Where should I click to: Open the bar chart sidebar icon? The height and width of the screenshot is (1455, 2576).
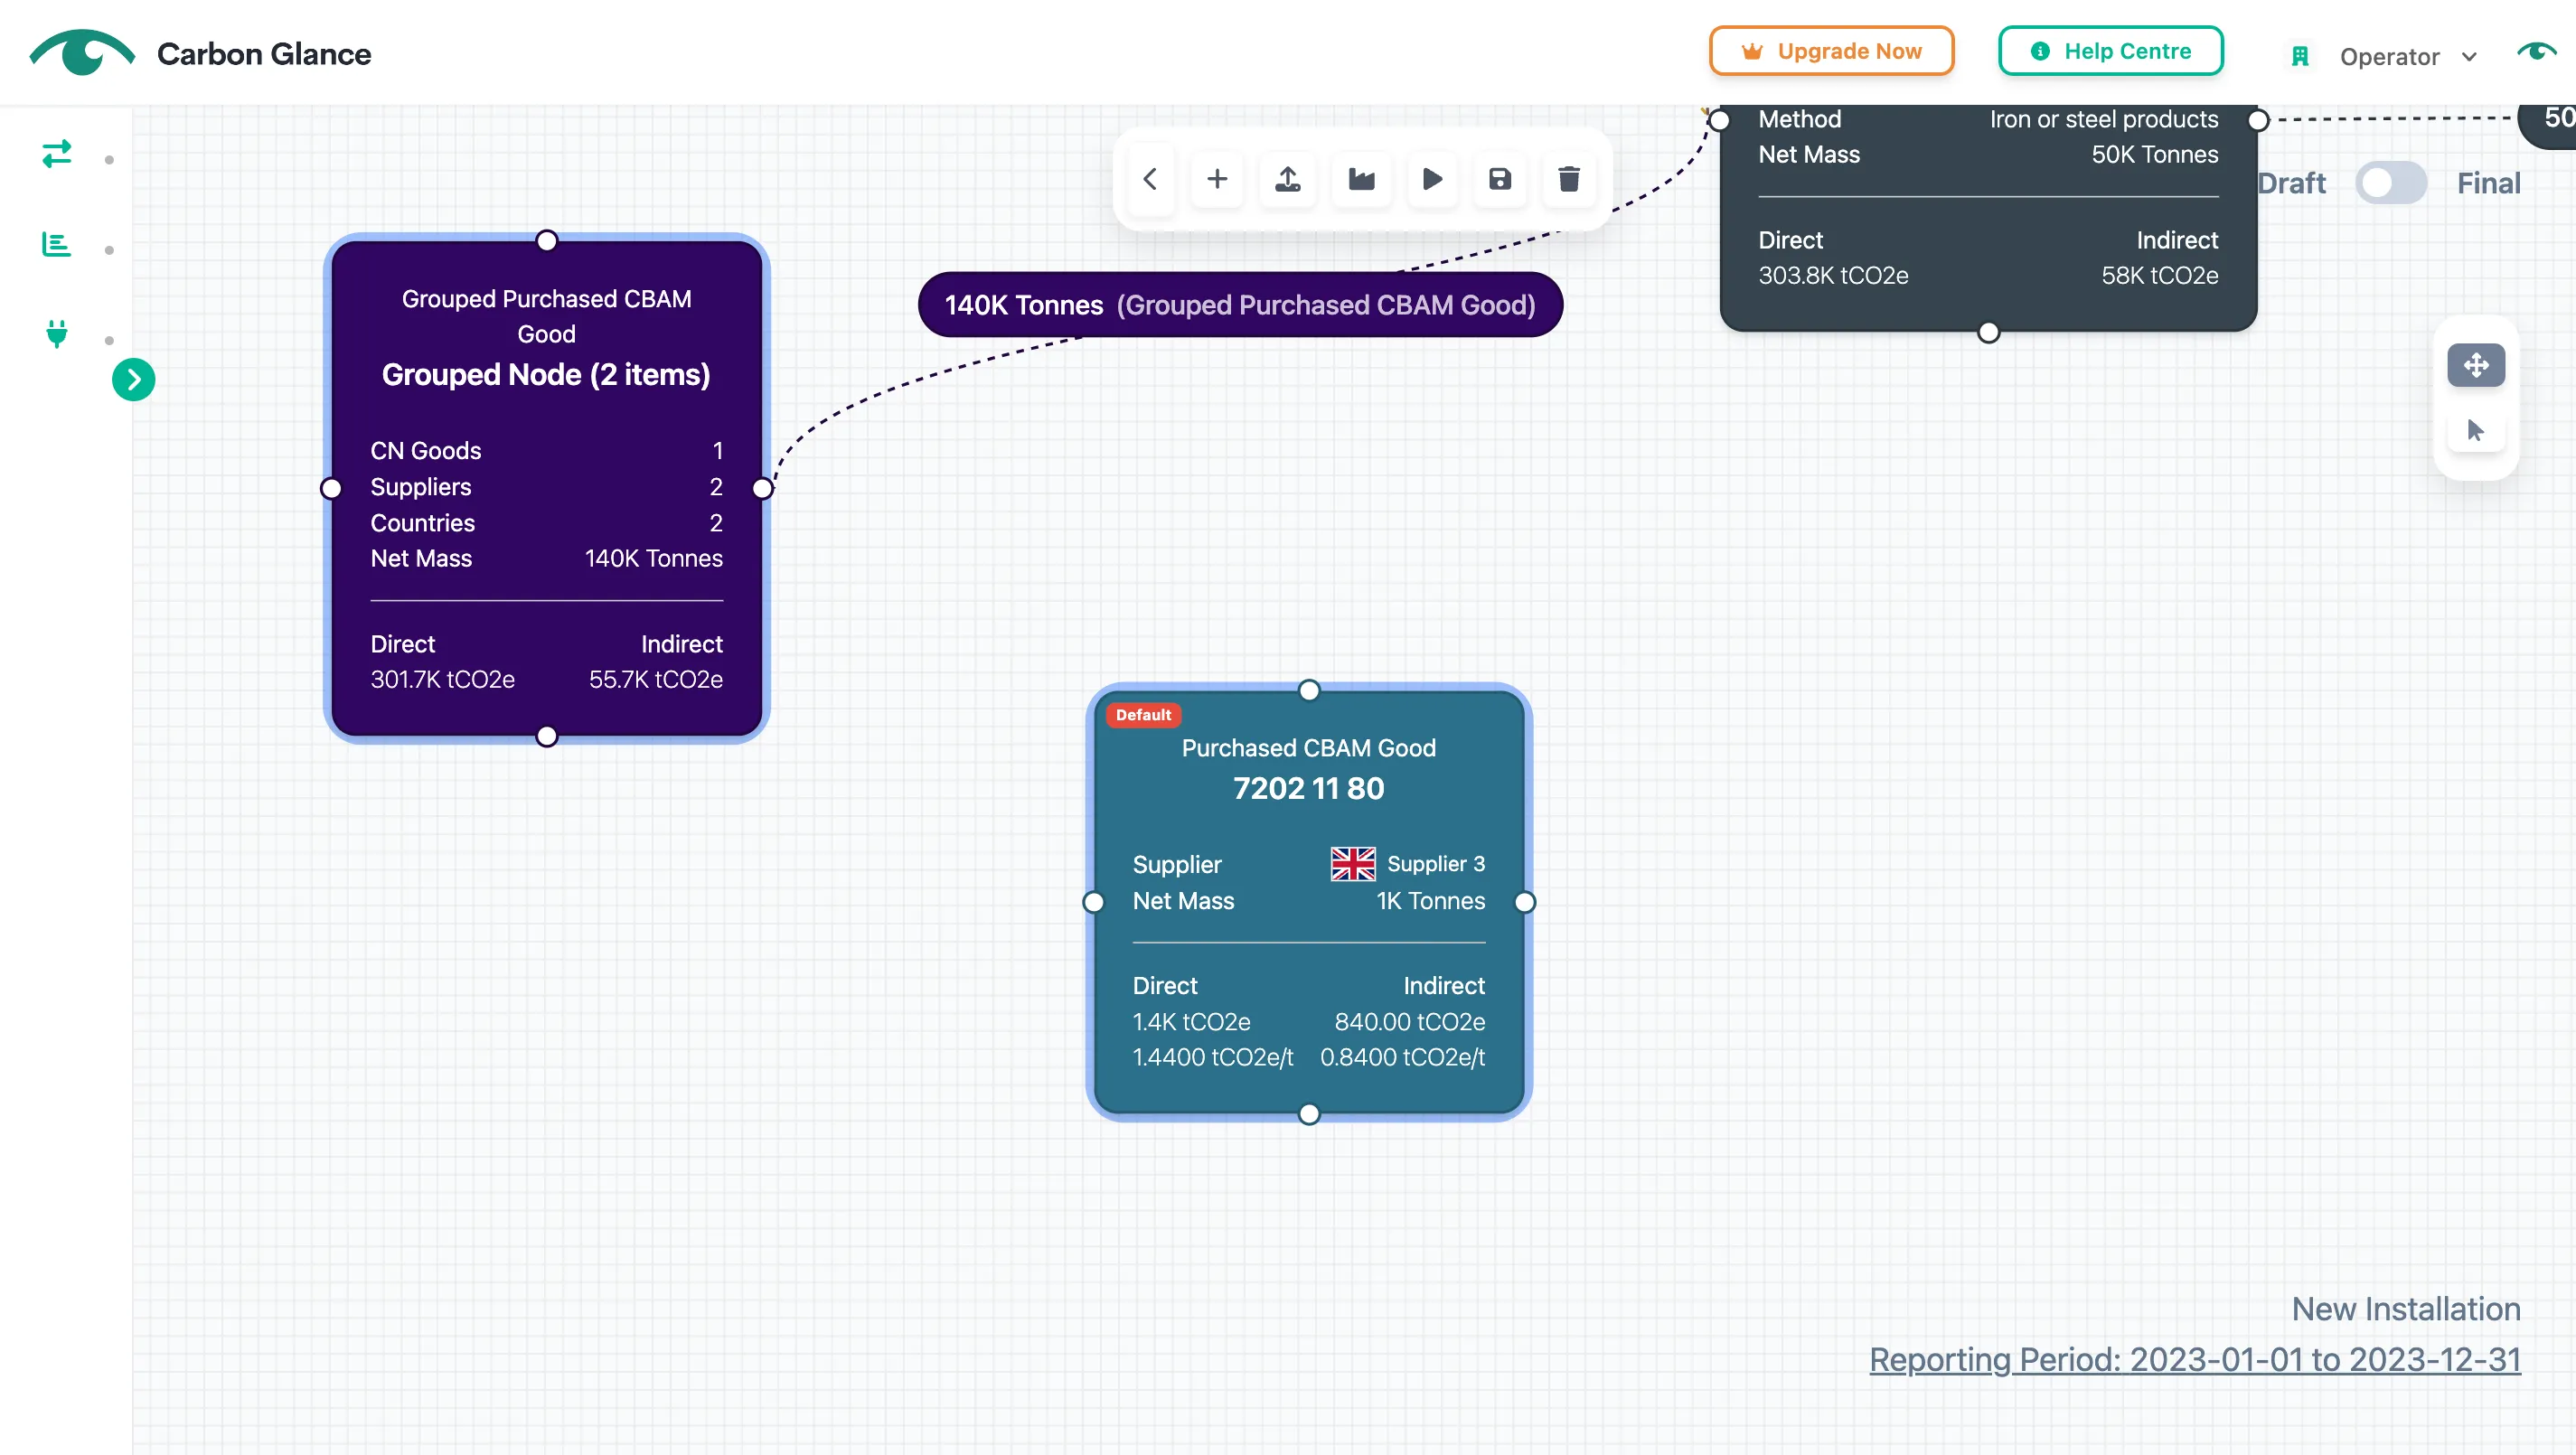[x=57, y=244]
